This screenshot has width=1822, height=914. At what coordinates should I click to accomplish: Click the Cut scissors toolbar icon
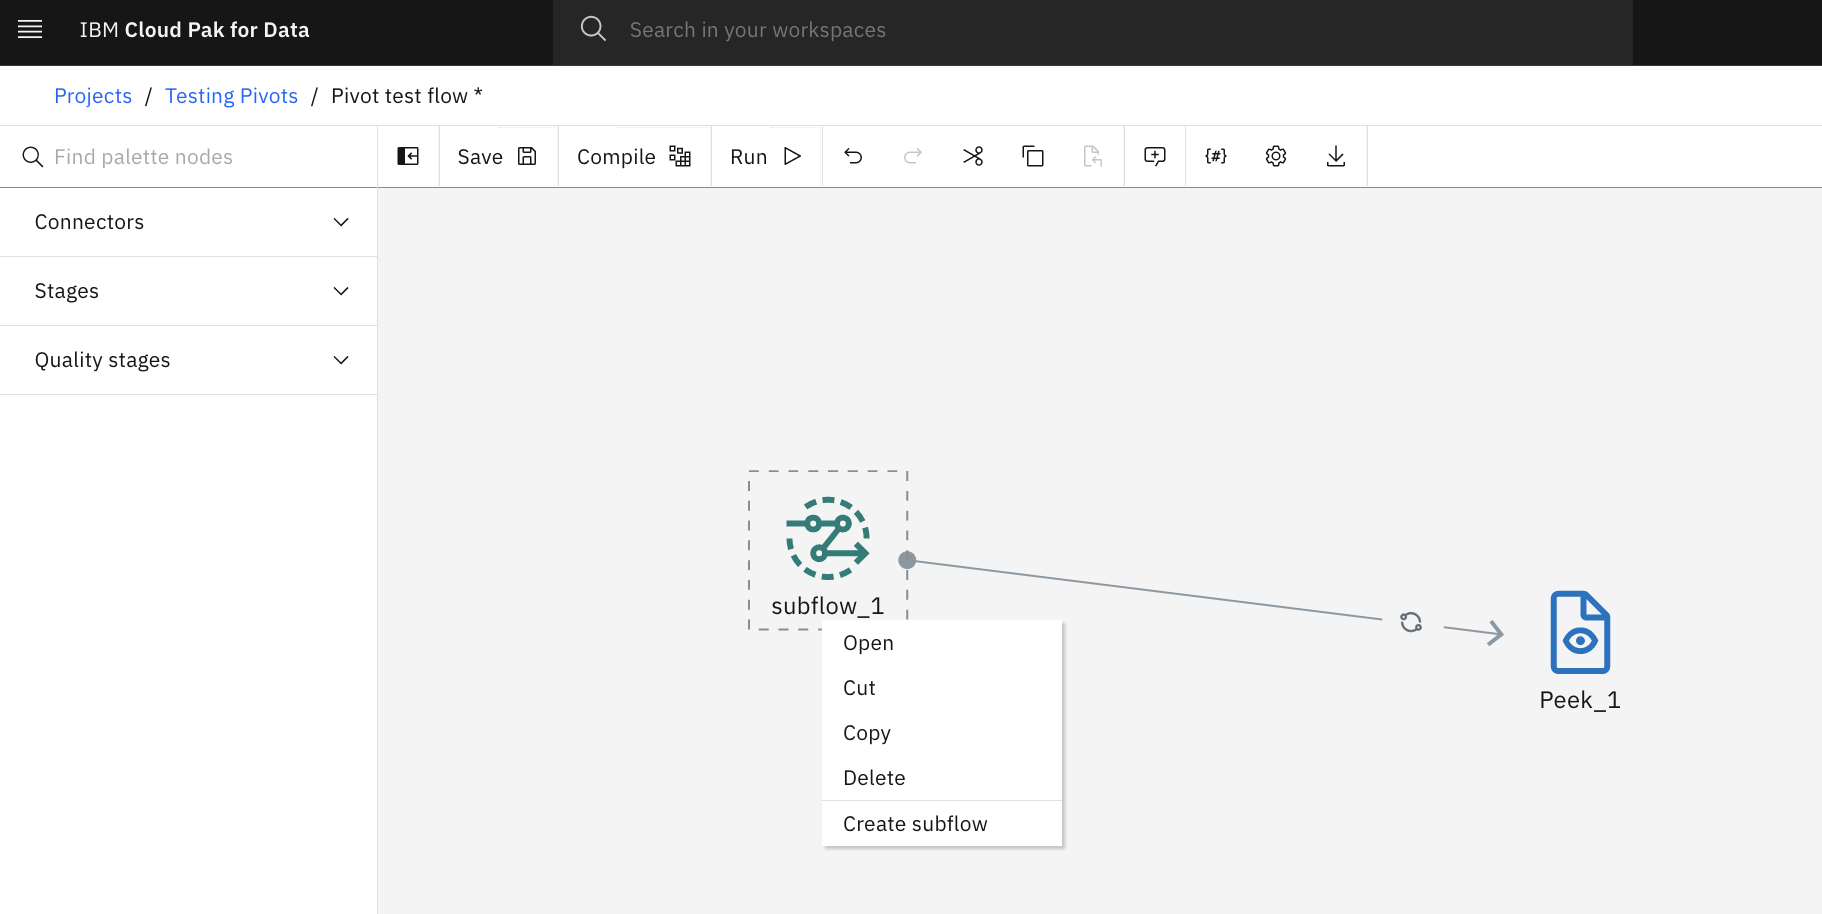pyautogui.click(x=973, y=156)
